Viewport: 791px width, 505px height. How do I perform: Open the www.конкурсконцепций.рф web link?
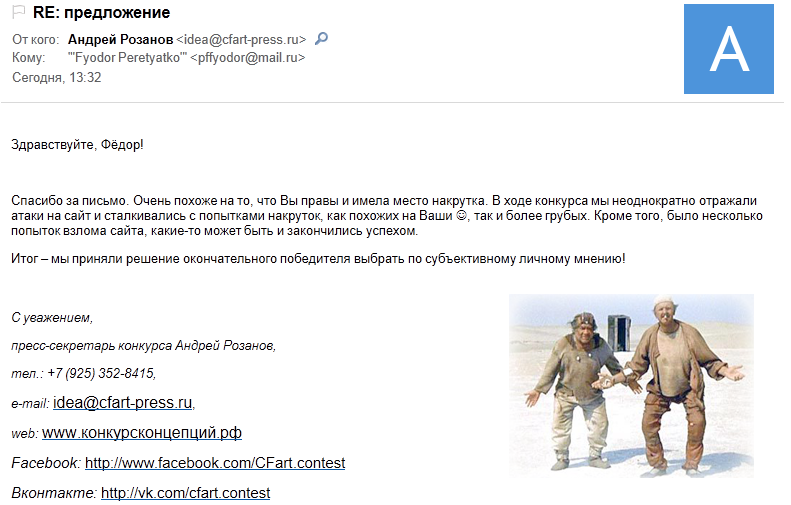click(142, 432)
